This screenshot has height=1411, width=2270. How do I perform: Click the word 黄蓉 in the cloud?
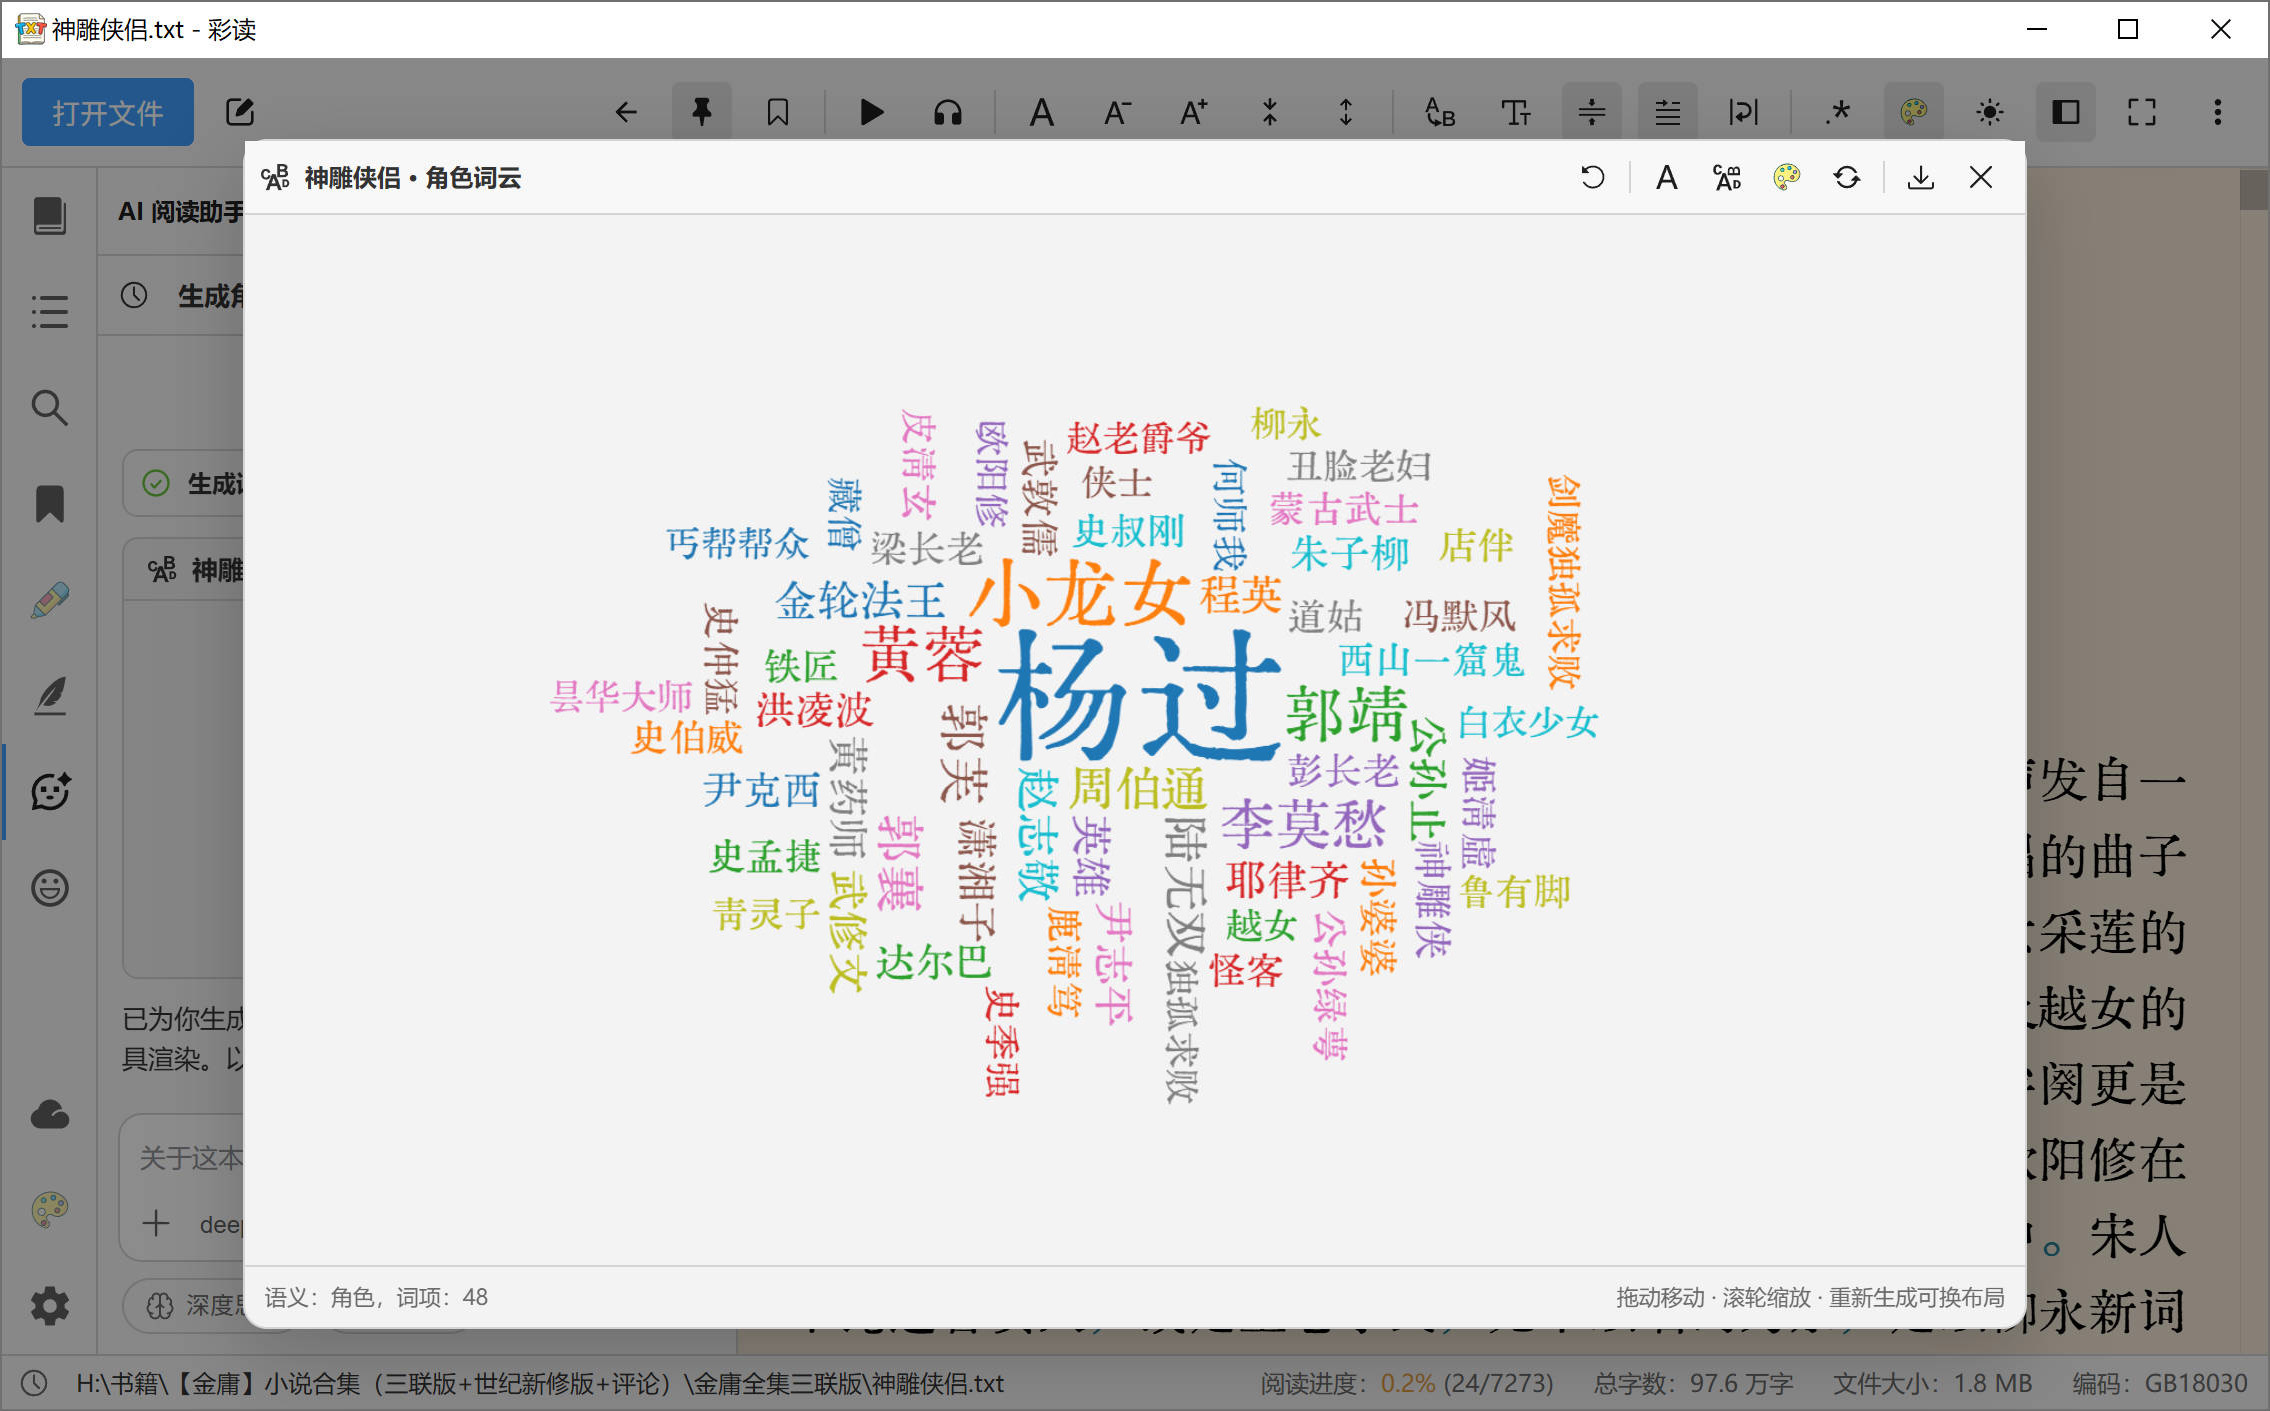[x=923, y=655]
